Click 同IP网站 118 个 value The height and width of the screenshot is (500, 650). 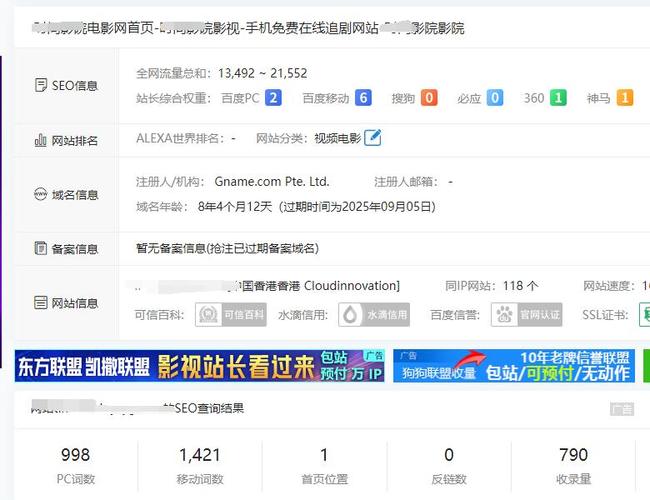pos(520,286)
